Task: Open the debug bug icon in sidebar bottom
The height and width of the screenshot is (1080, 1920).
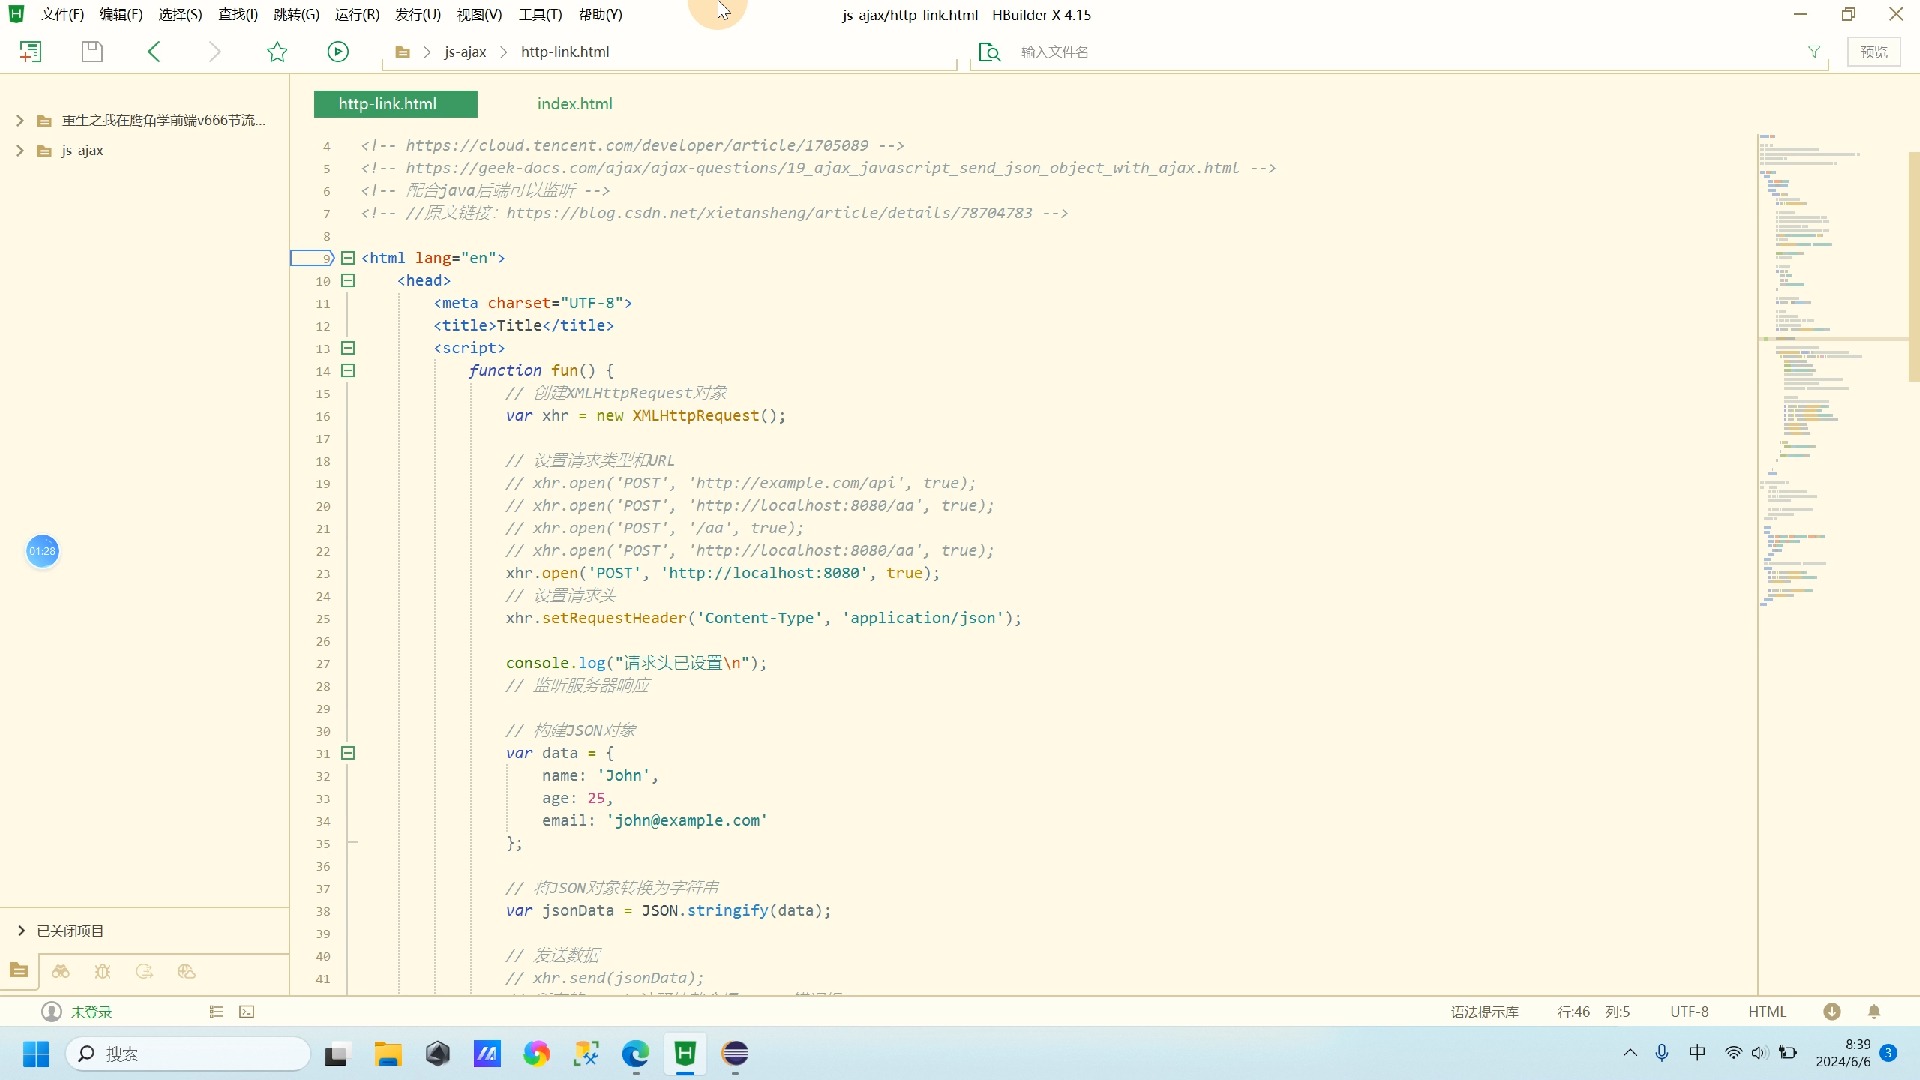Action: pos(102,971)
